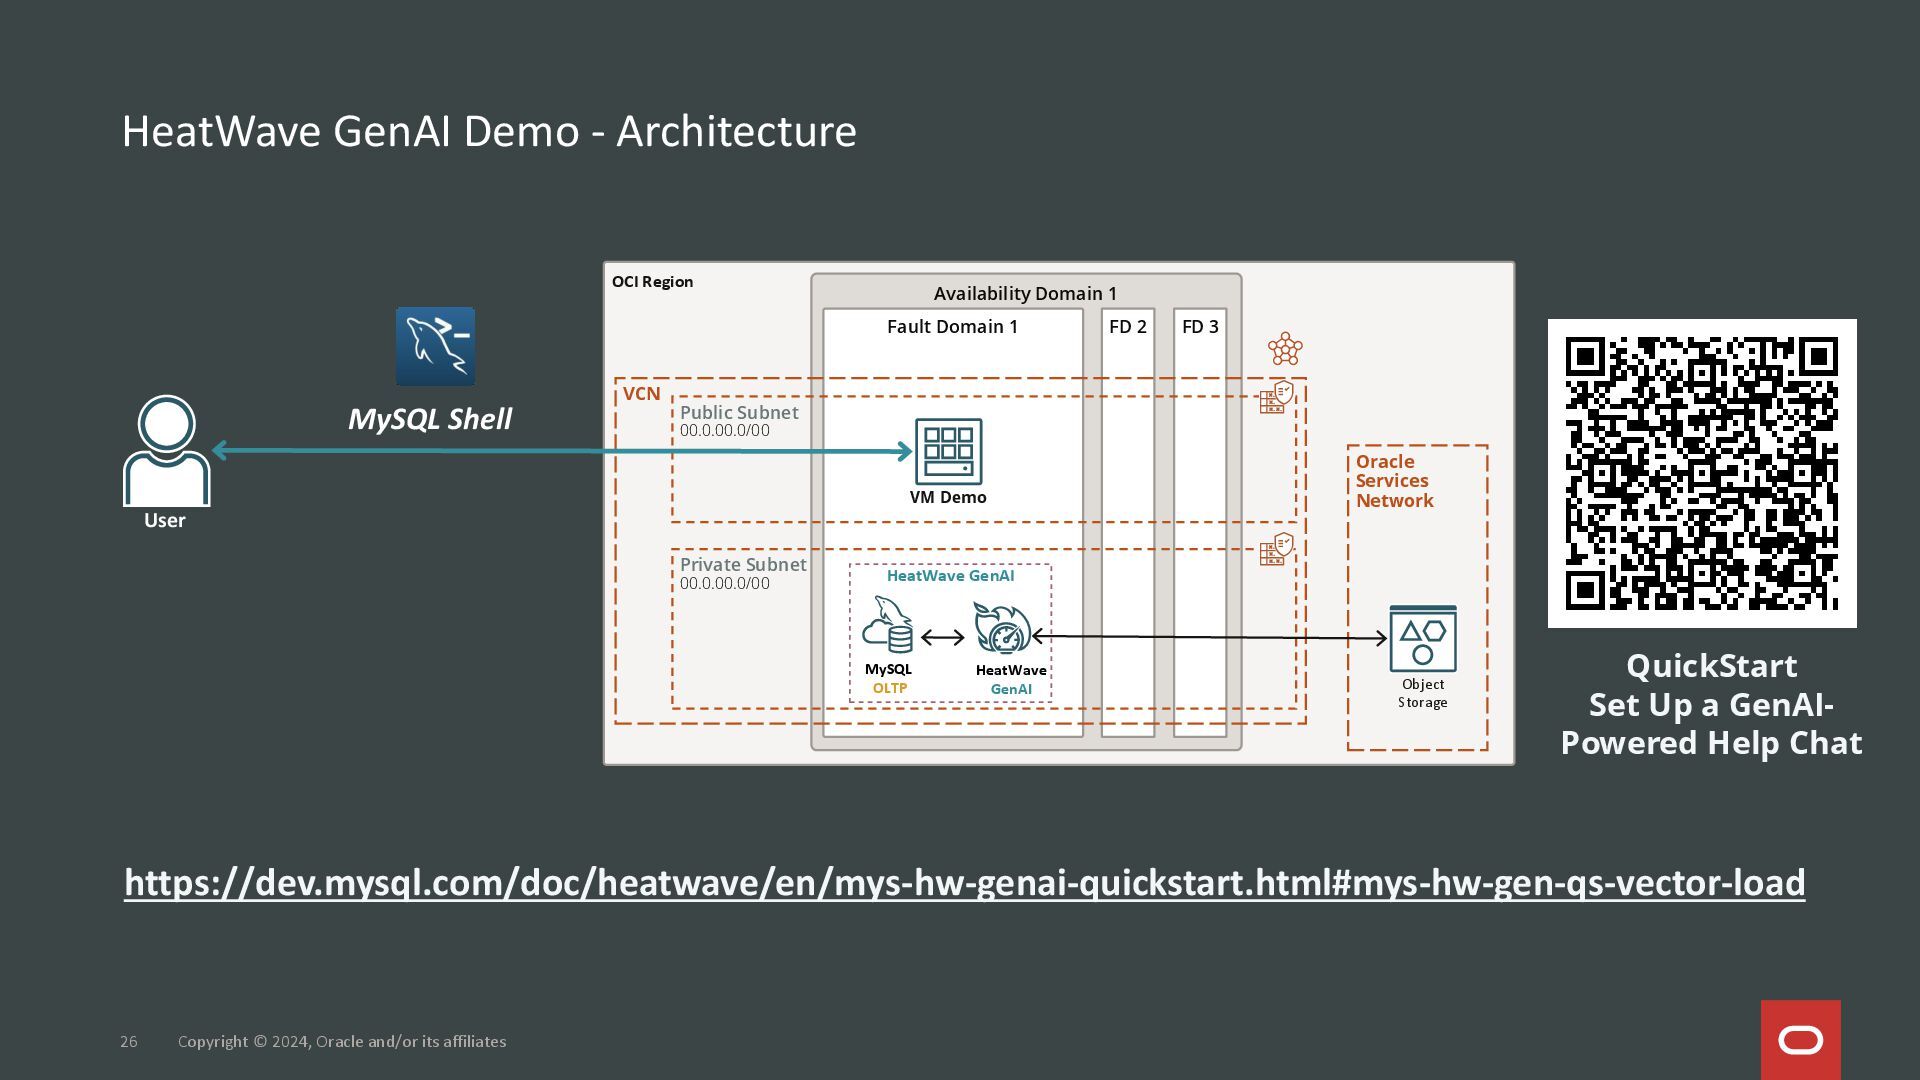1920x1080 pixels.
Task: Click the MySQL OLTP database icon
Action: pos(888,625)
